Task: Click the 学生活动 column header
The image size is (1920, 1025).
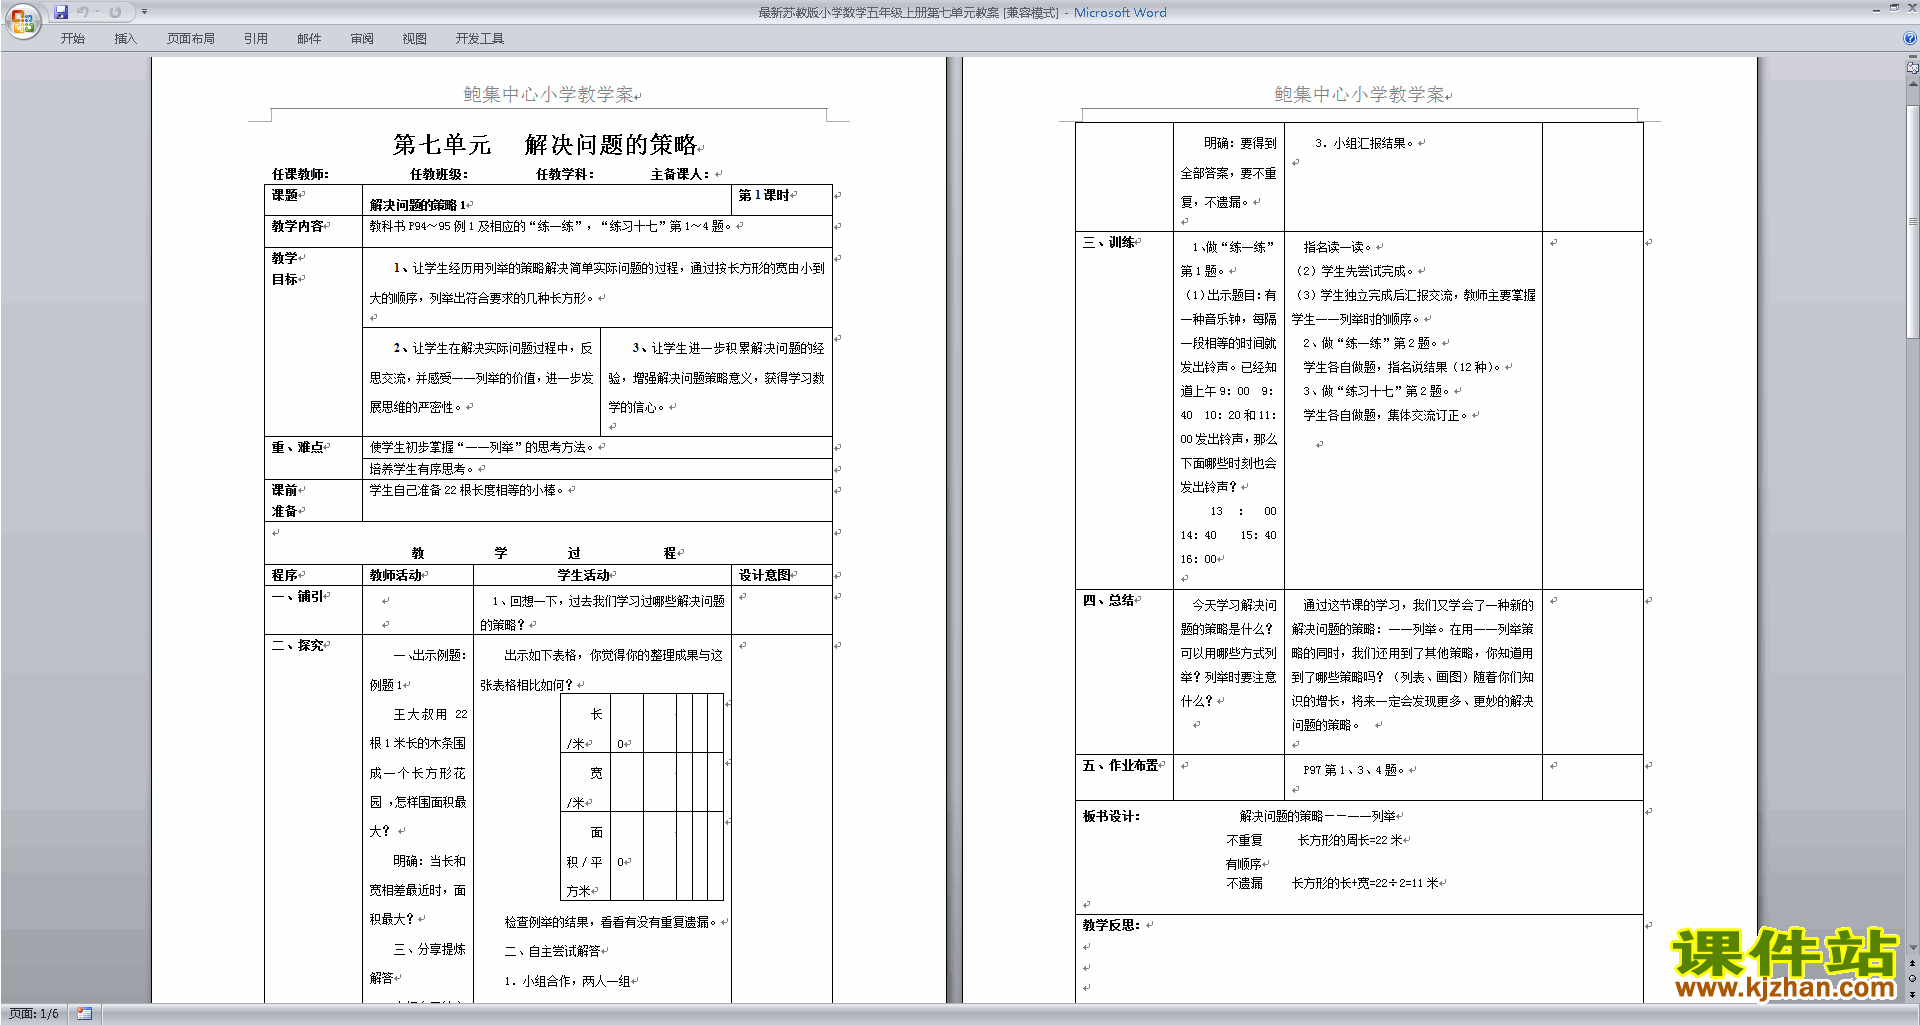Action: click(x=583, y=576)
